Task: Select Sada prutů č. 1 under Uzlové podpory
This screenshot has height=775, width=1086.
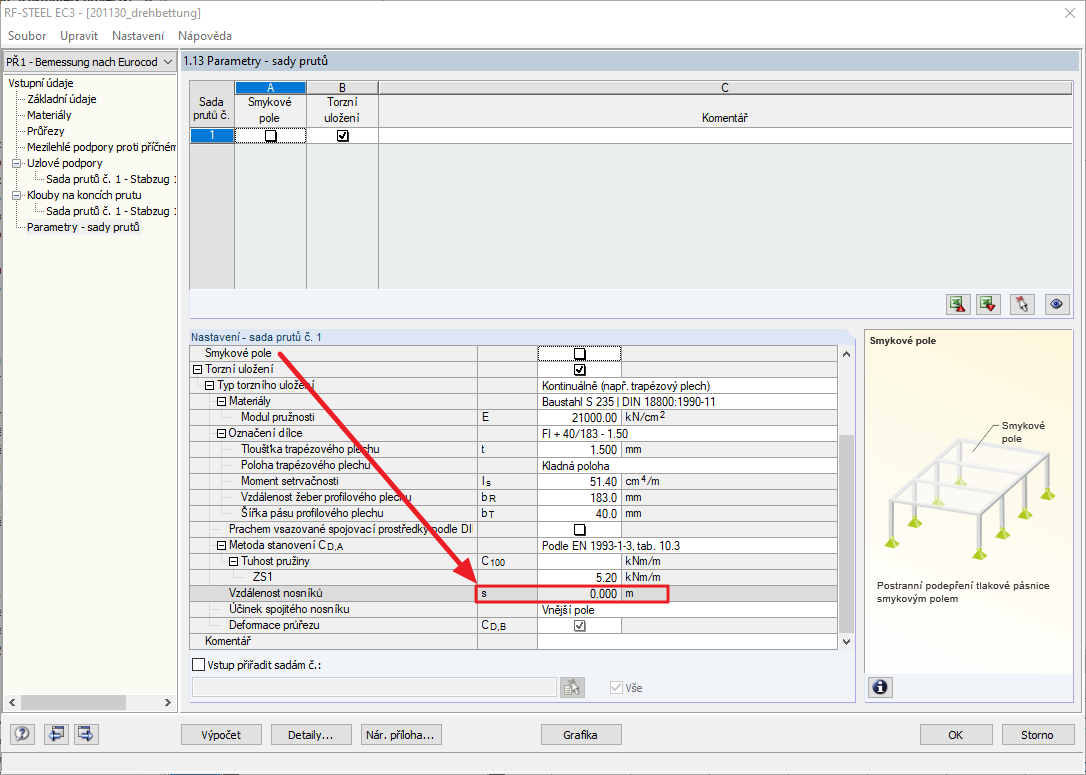Action: click(111, 179)
